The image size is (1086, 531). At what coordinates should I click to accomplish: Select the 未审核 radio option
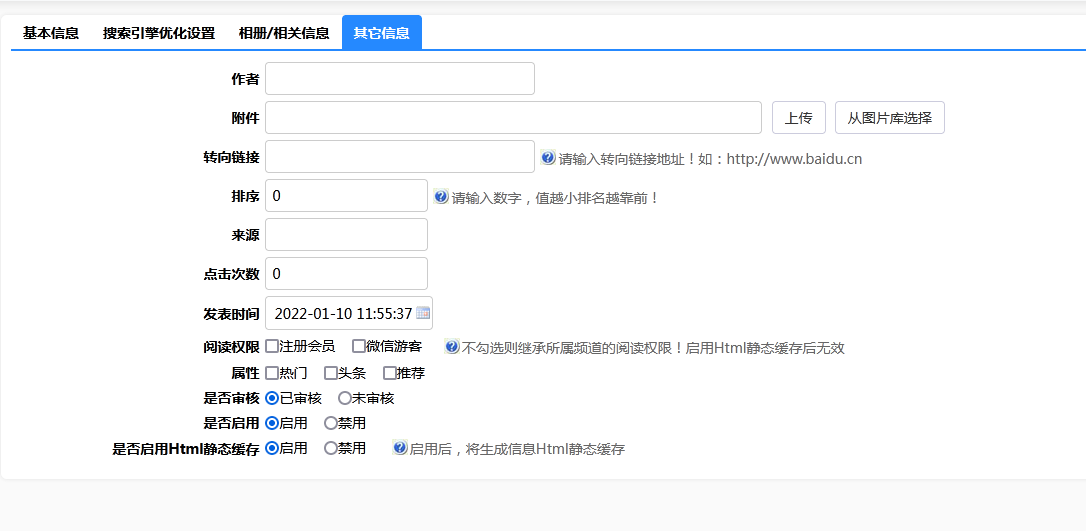coord(344,398)
